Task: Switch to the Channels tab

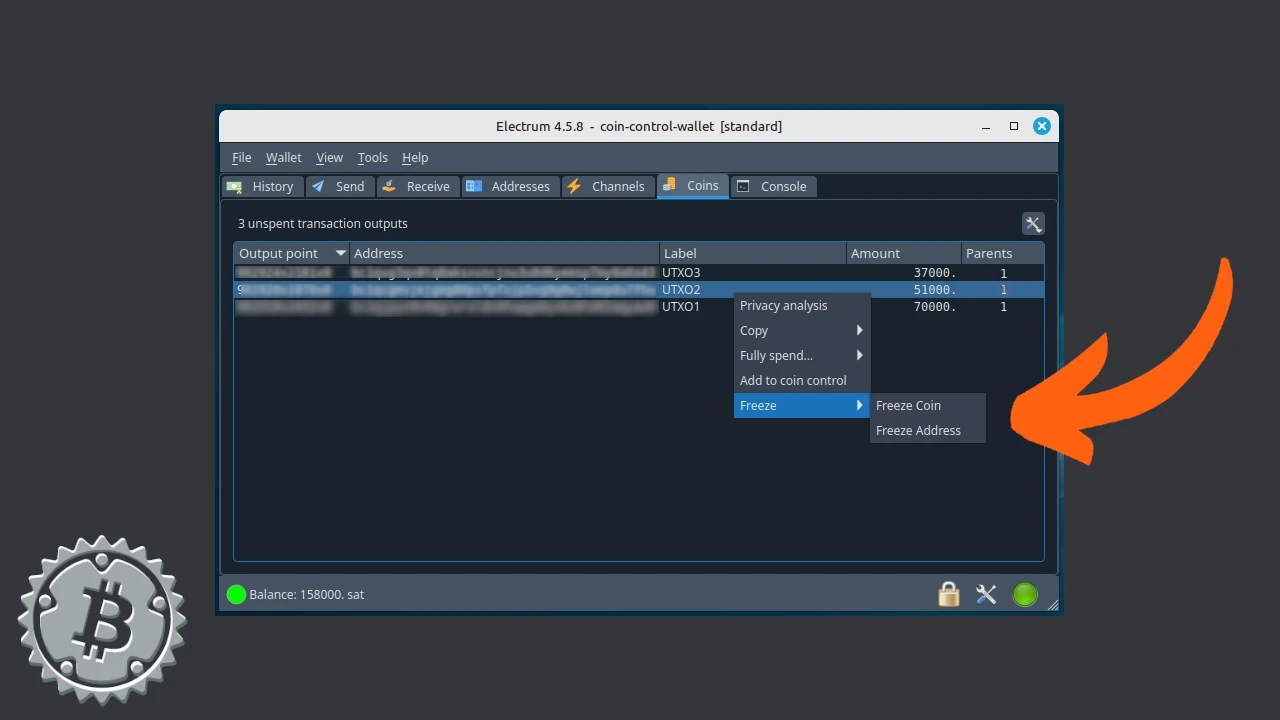Action: click(608, 186)
